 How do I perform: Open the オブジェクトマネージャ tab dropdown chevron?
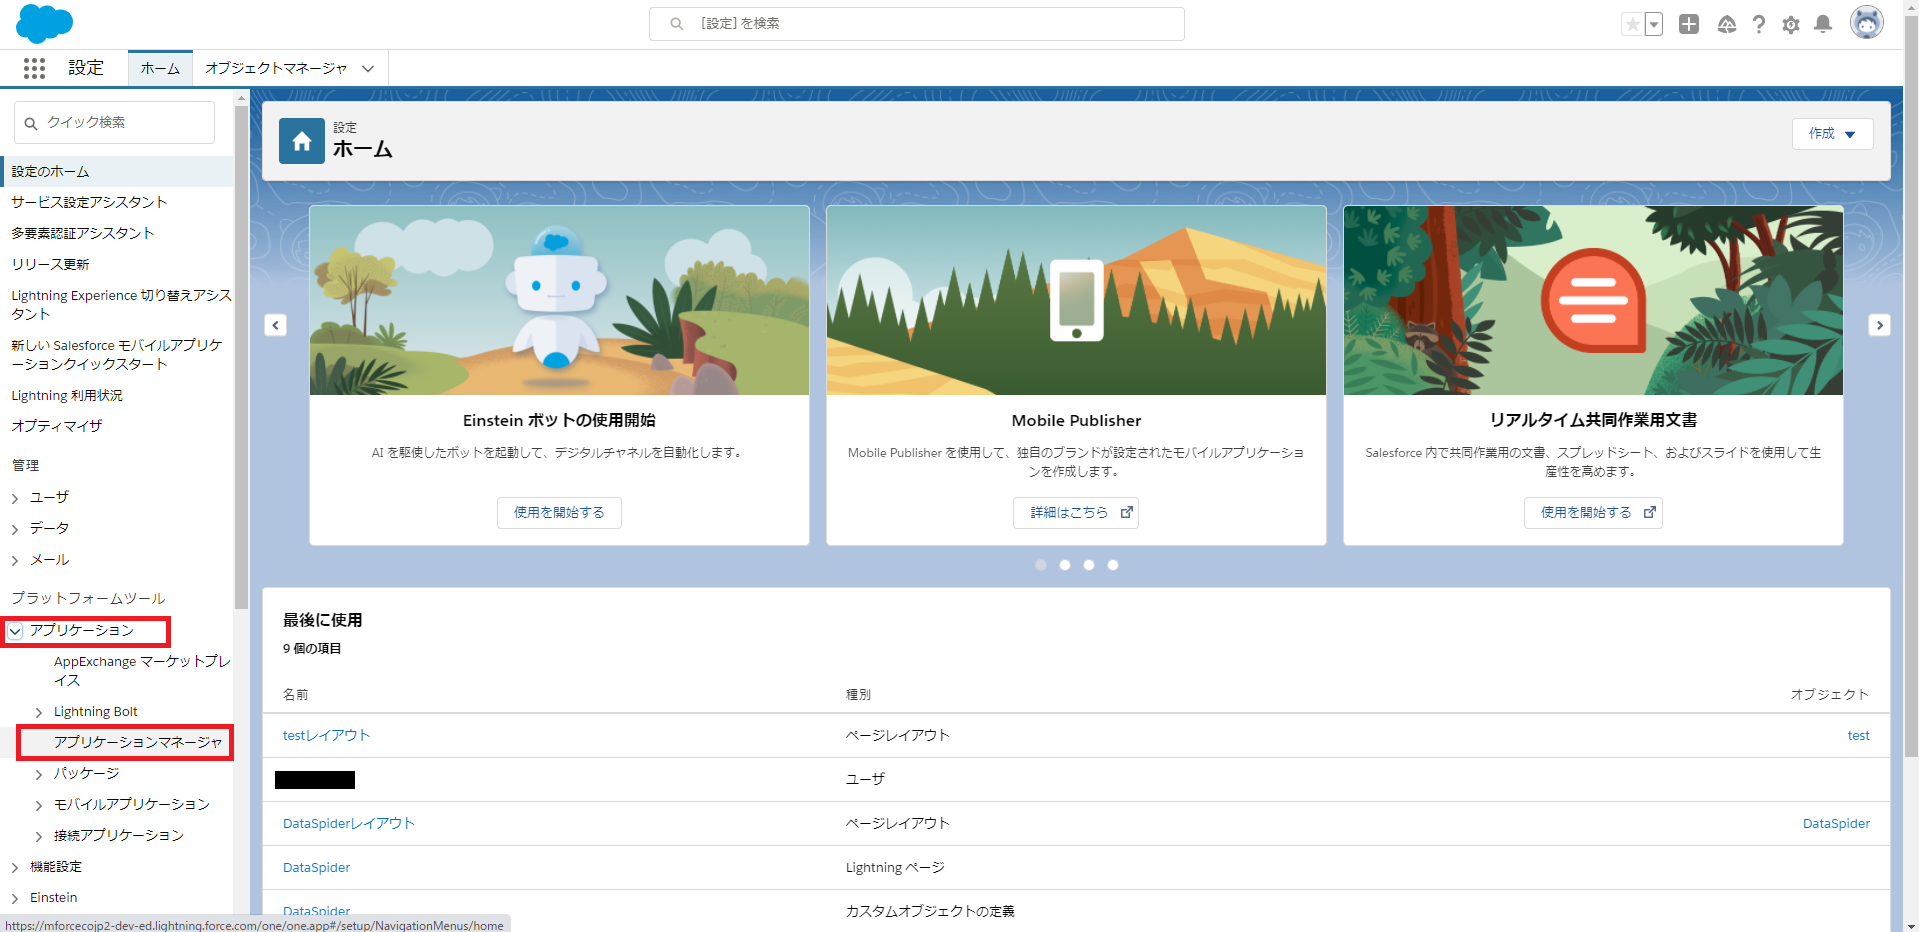tap(368, 69)
